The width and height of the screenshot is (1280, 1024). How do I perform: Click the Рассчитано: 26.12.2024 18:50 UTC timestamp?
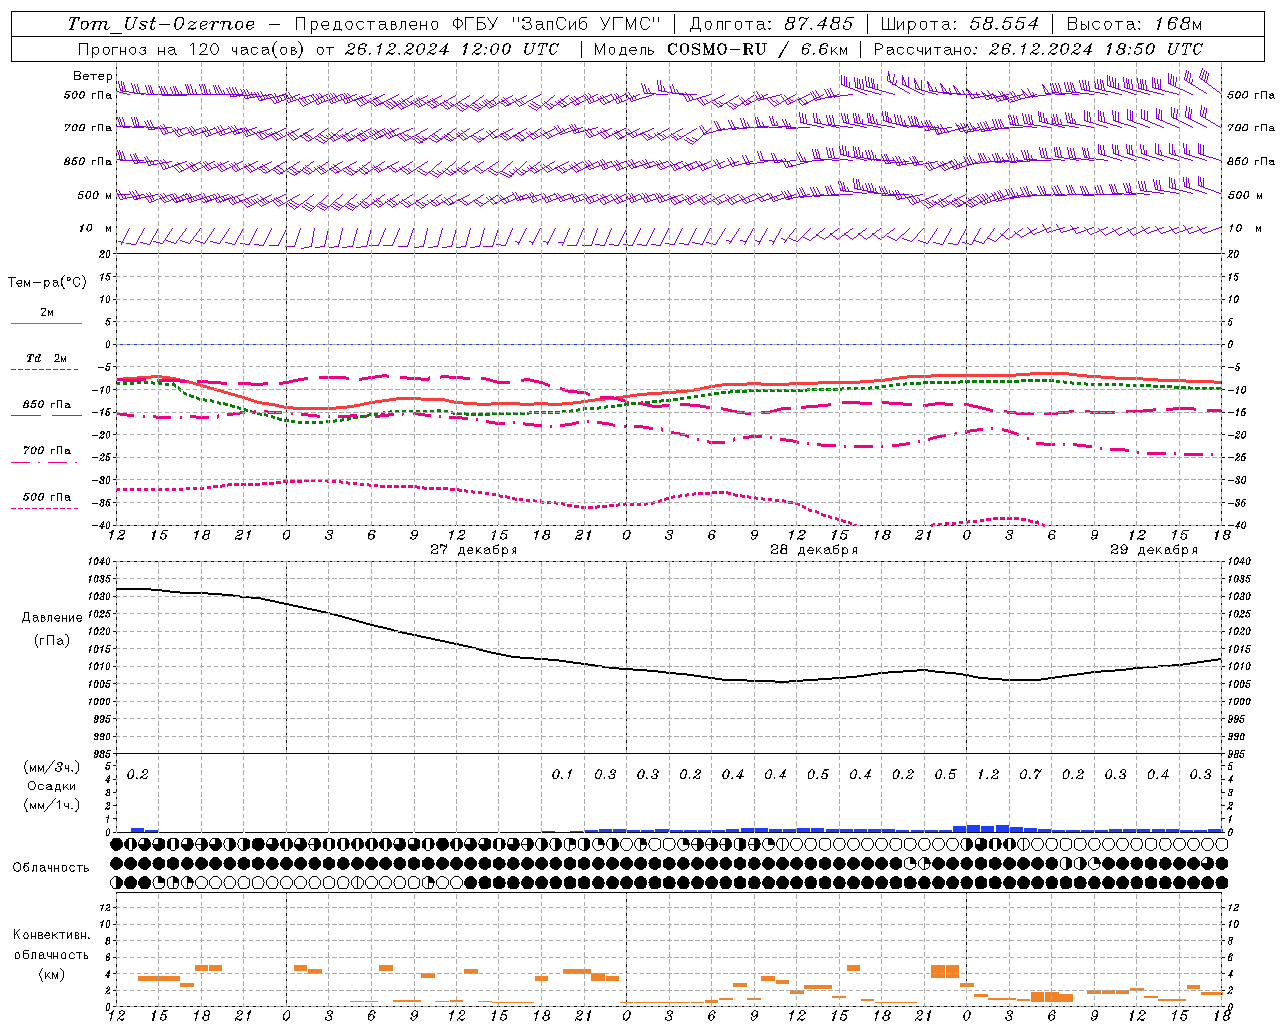click(1038, 49)
